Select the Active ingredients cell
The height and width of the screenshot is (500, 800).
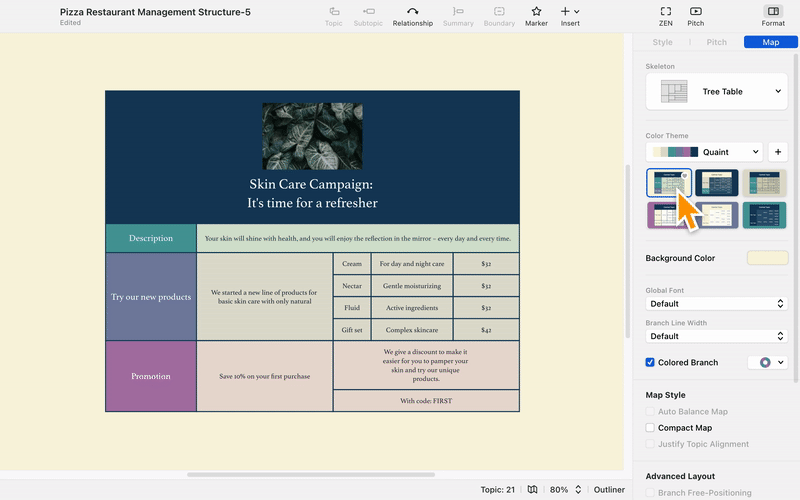(412, 308)
